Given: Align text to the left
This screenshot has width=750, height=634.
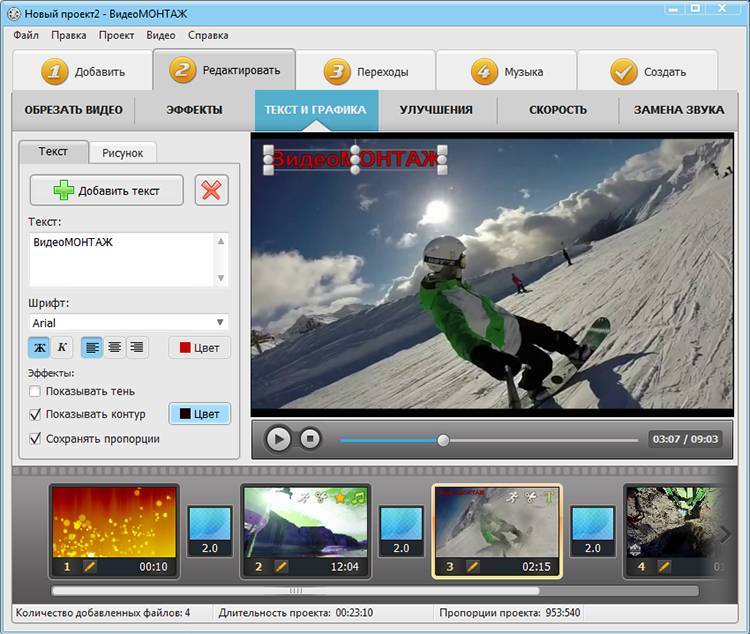Looking at the screenshot, I should pos(91,347).
